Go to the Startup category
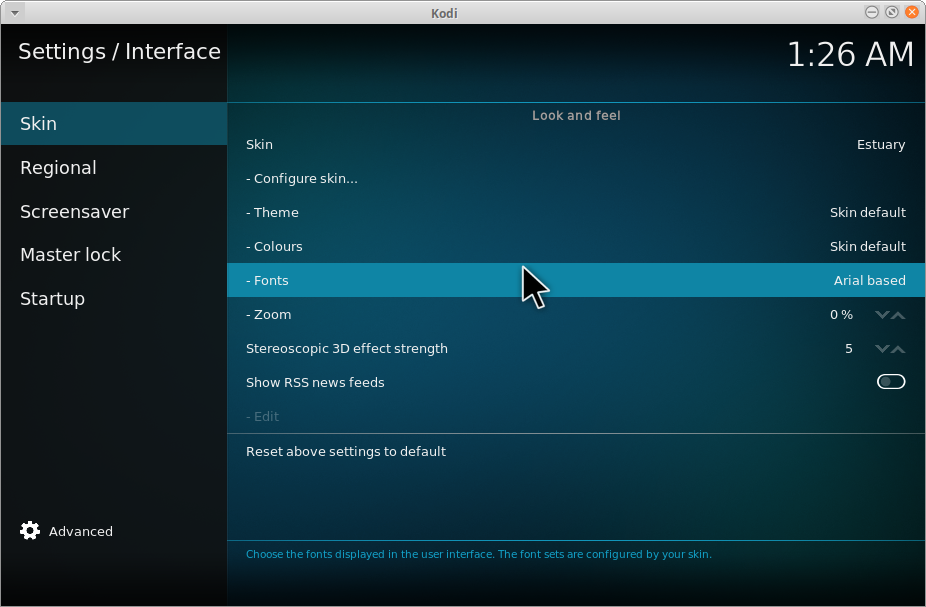Image resolution: width=926 pixels, height=607 pixels. [114, 298]
